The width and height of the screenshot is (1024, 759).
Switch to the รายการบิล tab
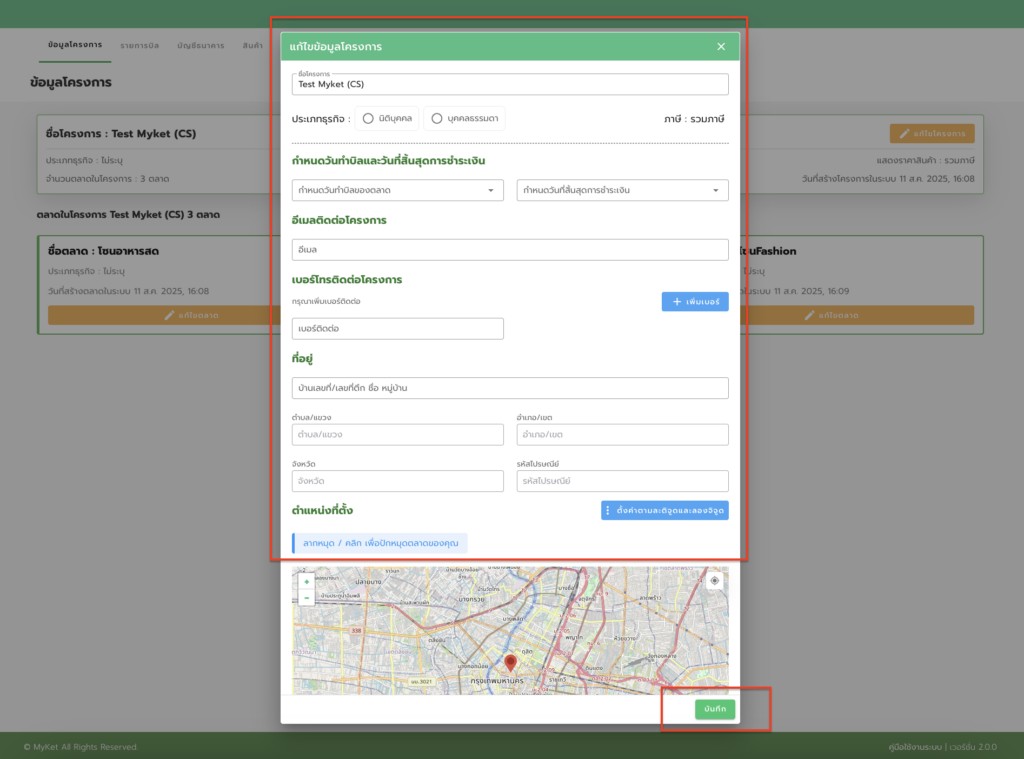140,46
